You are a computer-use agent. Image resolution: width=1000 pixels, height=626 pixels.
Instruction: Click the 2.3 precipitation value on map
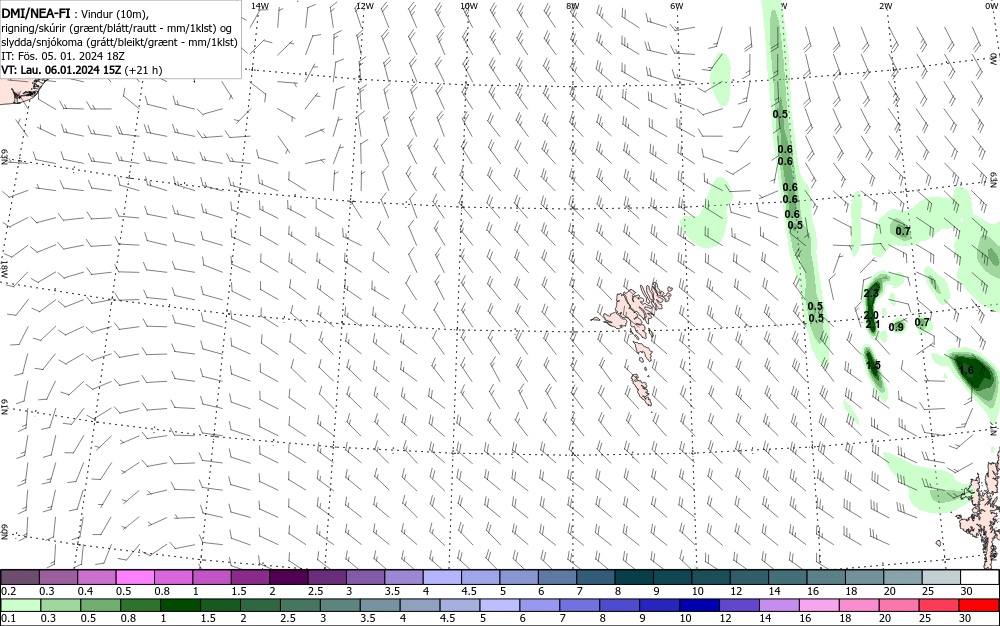tap(872, 293)
